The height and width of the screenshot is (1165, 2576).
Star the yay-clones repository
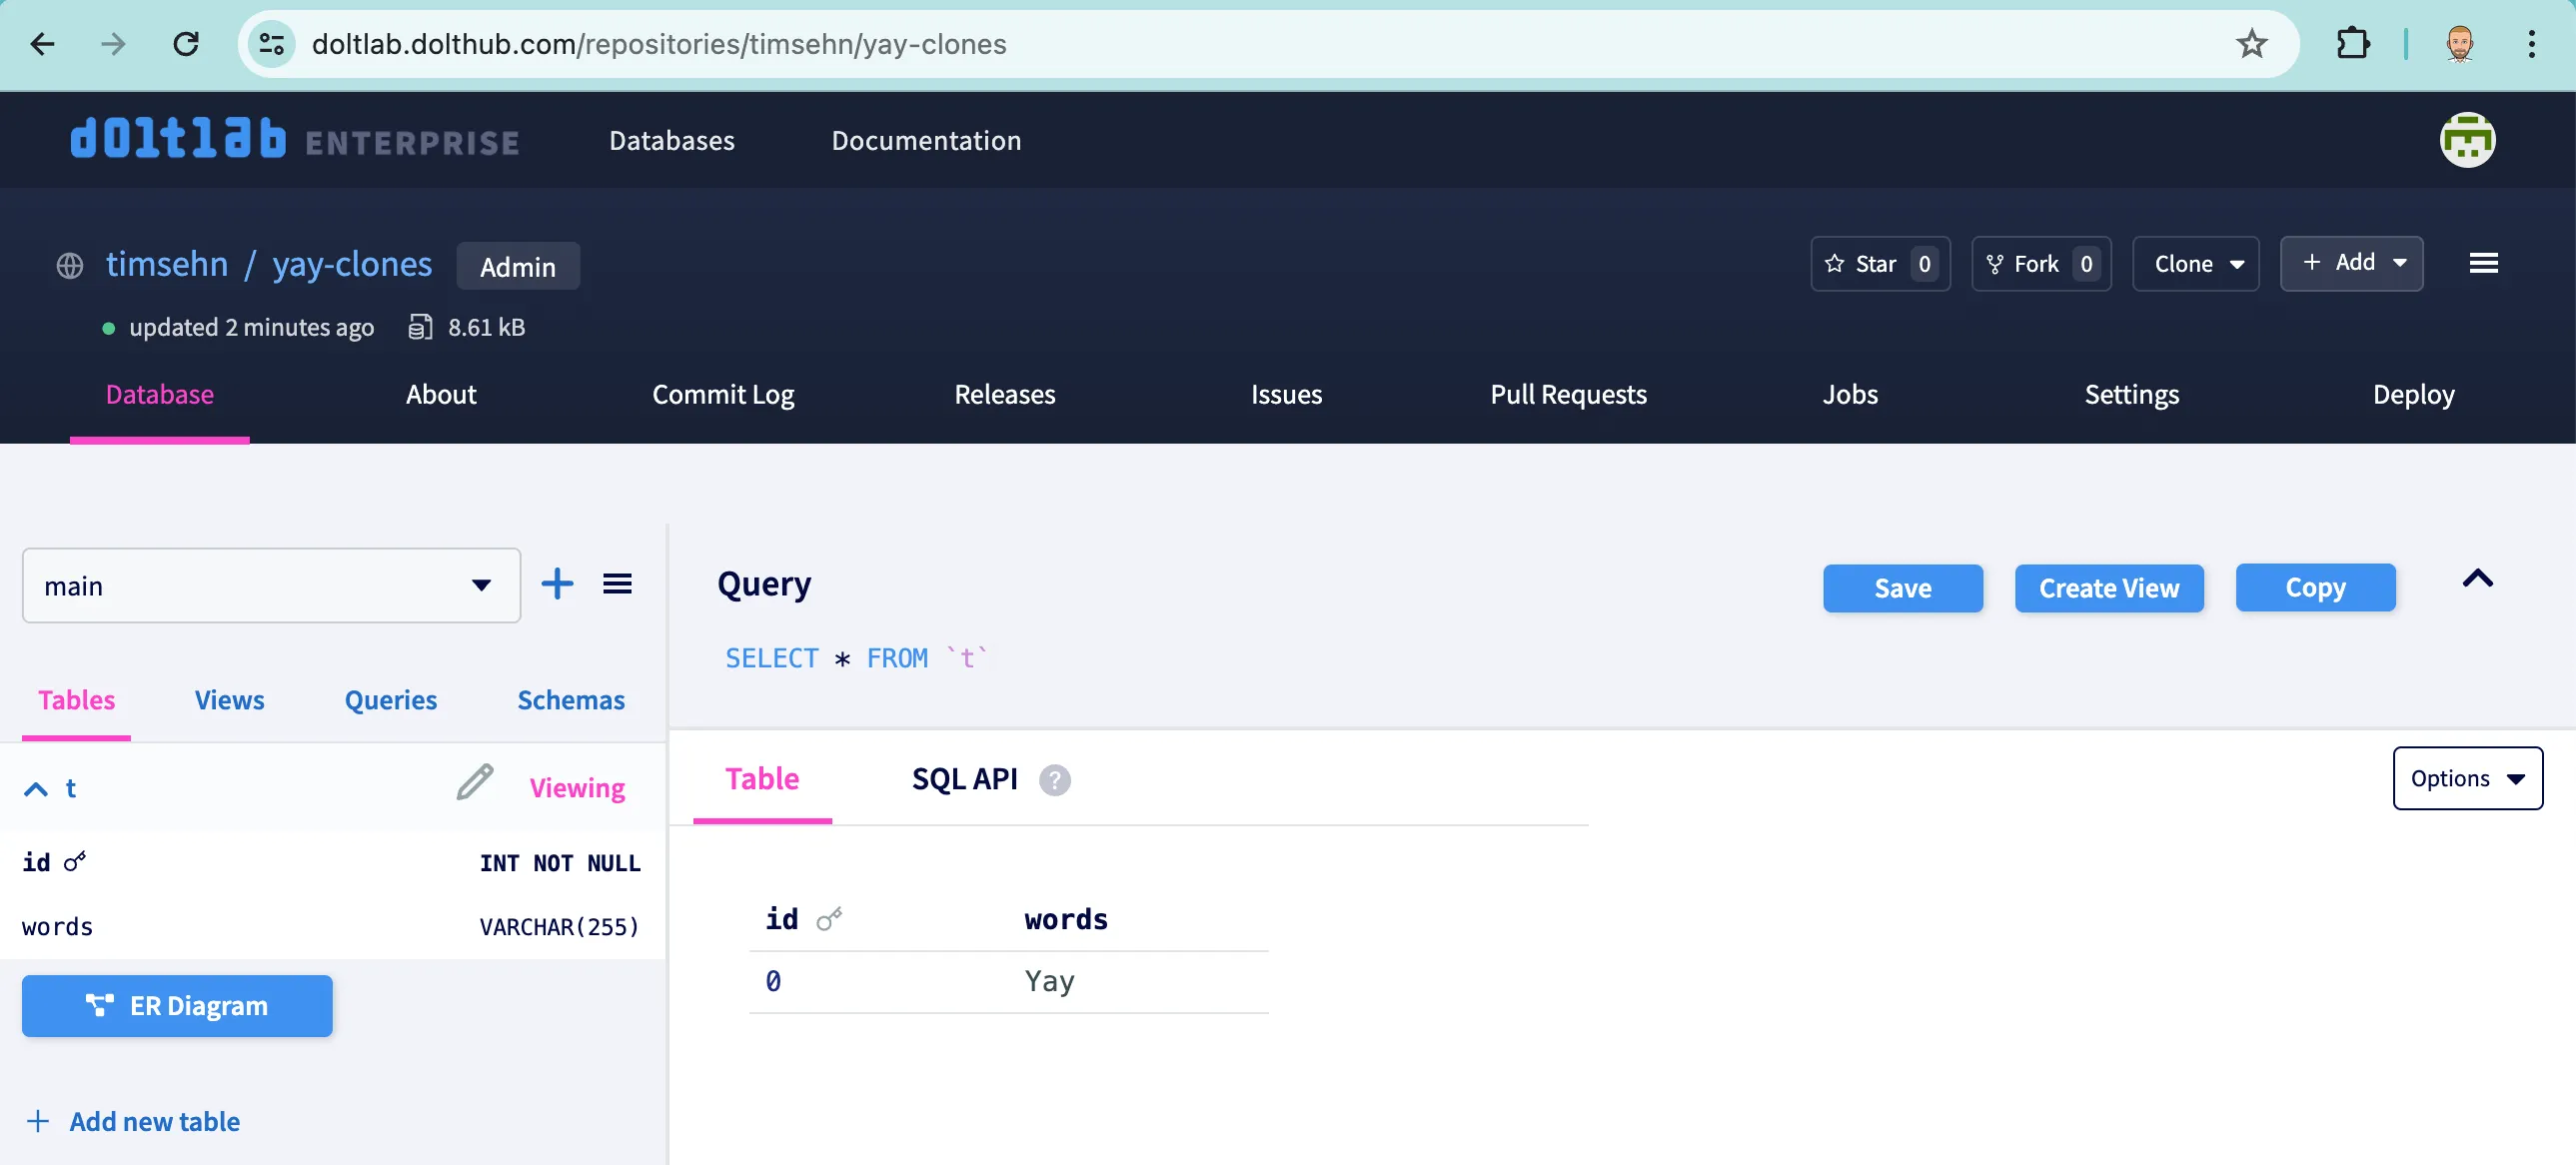point(1874,263)
